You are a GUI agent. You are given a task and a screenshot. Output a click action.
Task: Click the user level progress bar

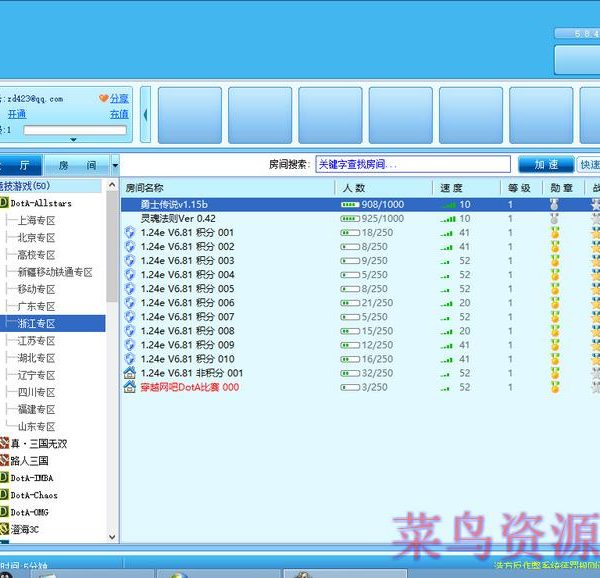75,130
